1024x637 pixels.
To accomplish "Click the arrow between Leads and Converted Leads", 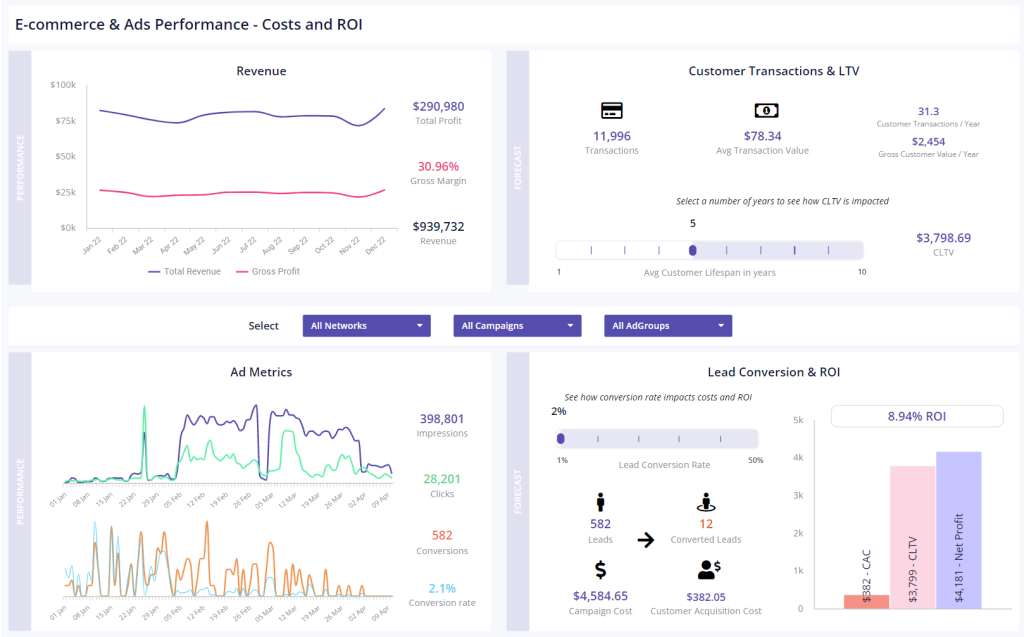I will coord(646,540).
